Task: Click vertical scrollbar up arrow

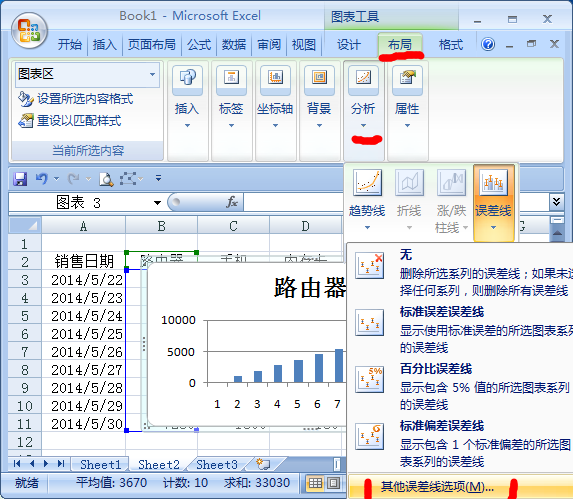Action: tap(557, 233)
